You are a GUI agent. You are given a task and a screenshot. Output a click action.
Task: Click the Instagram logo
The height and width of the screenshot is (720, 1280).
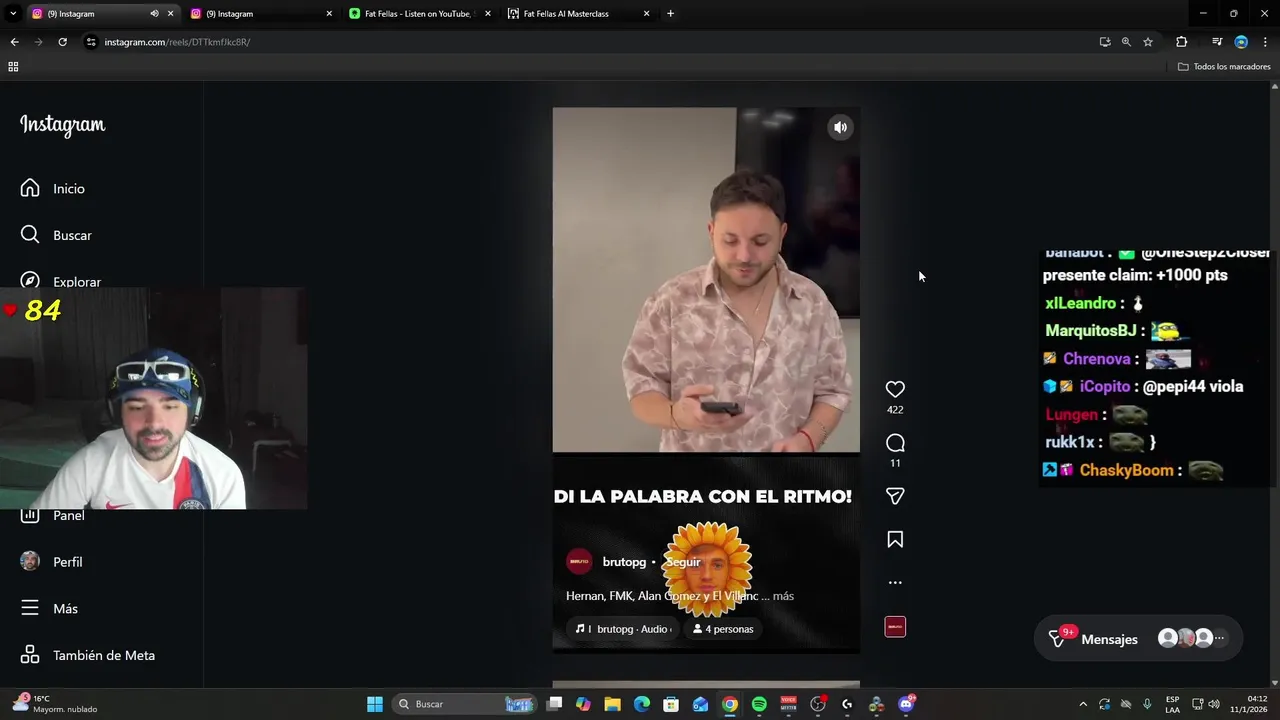[62, 125]
